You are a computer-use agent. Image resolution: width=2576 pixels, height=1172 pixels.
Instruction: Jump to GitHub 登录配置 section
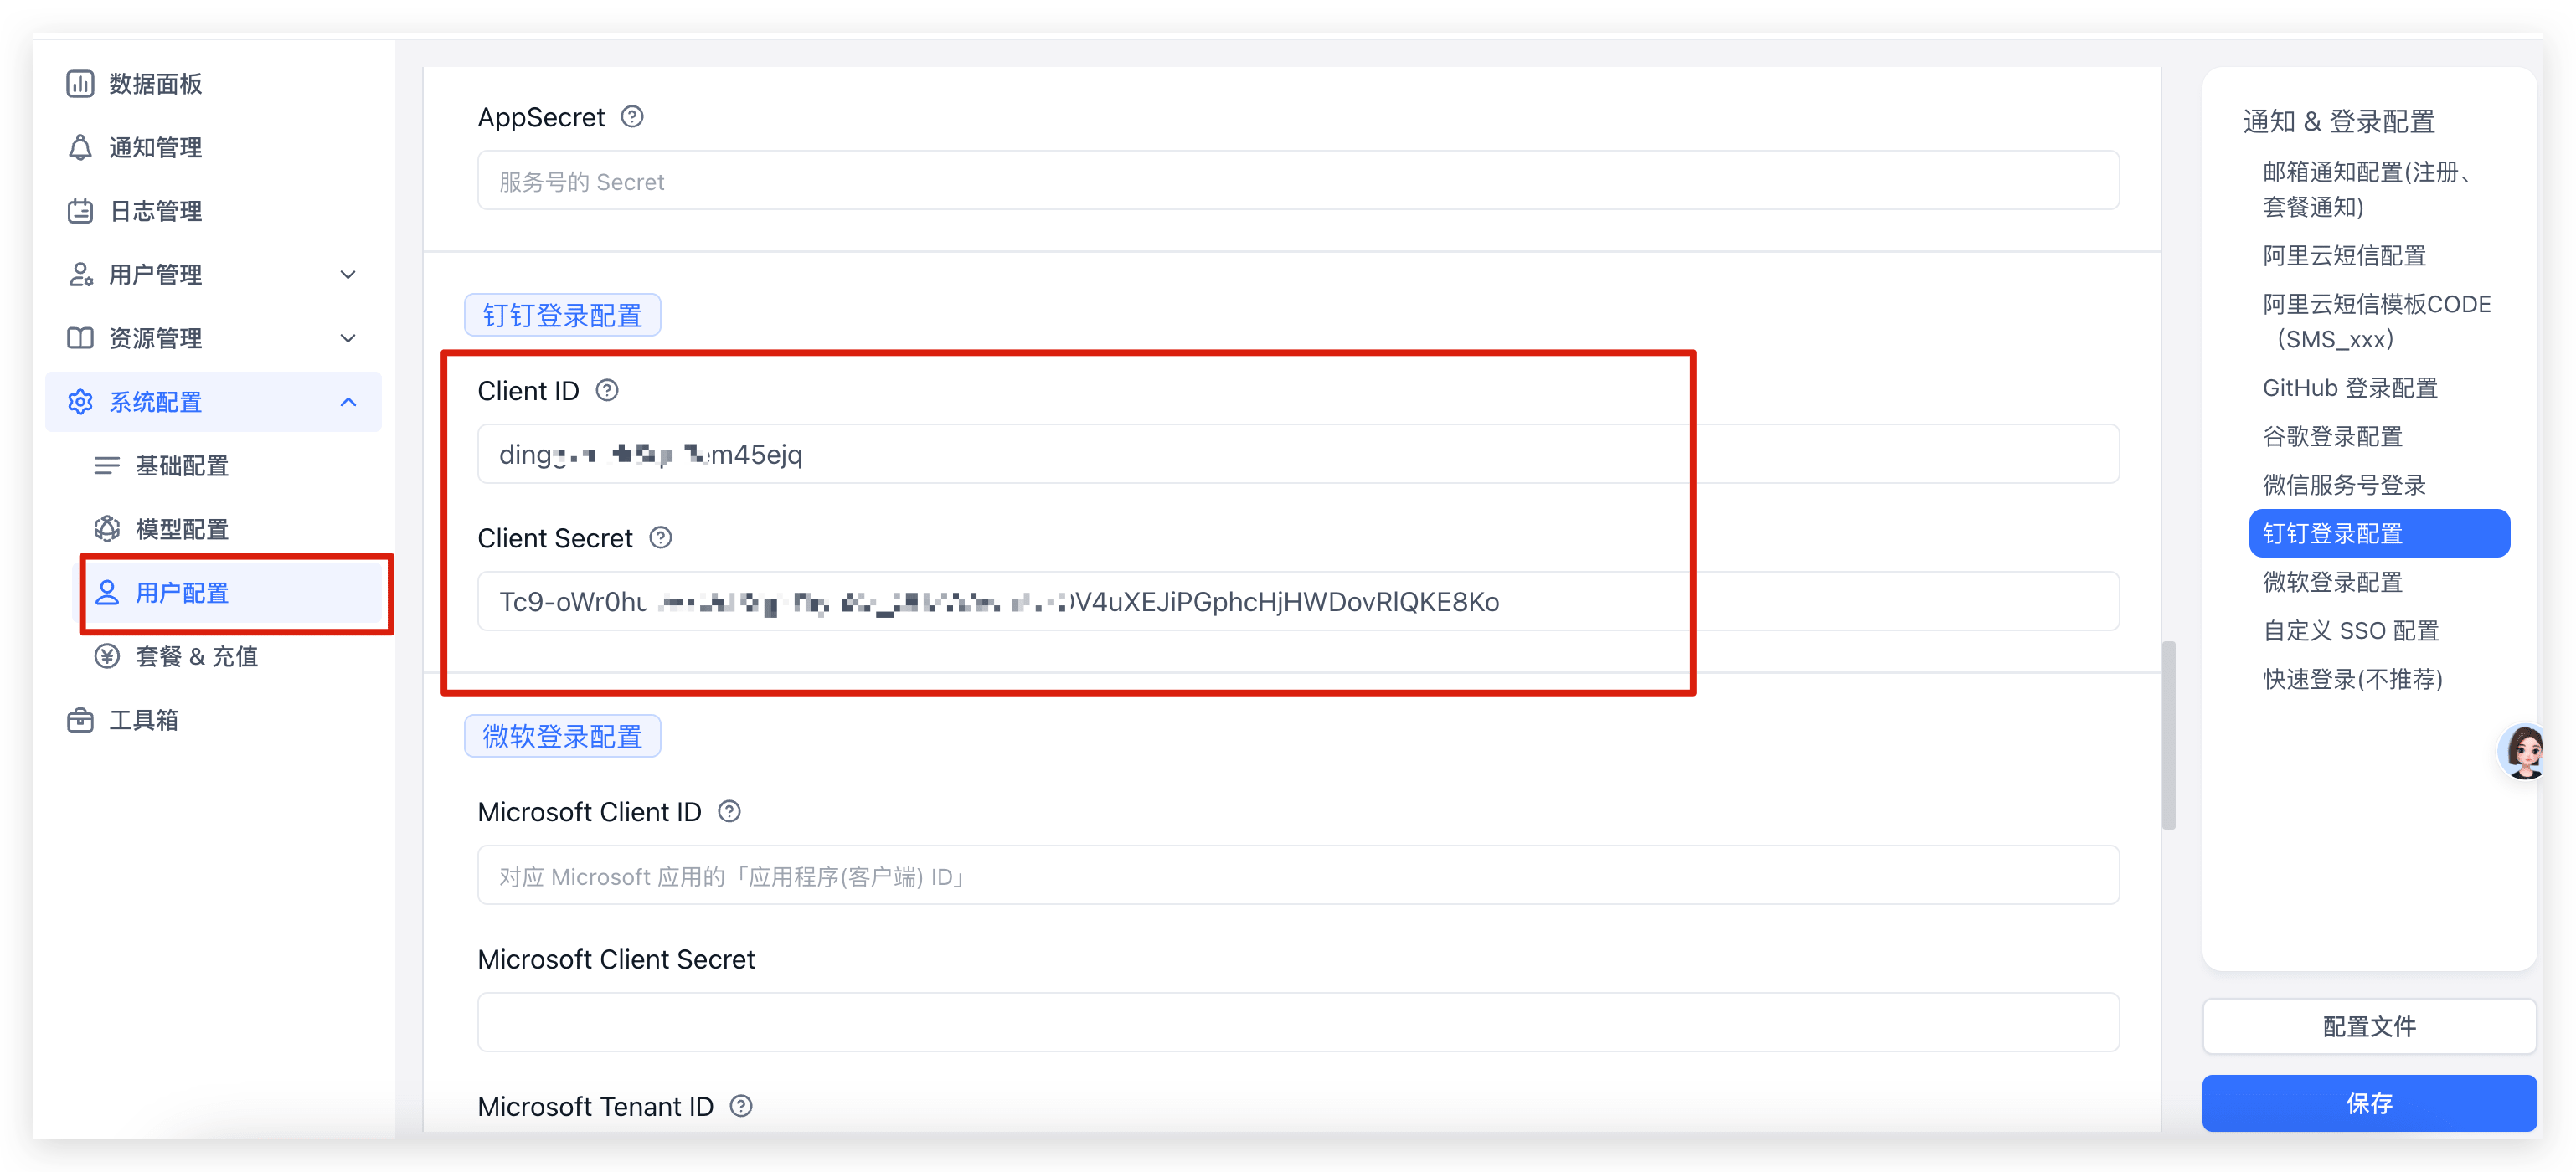pyautogui.click(x=2350, y=388)
